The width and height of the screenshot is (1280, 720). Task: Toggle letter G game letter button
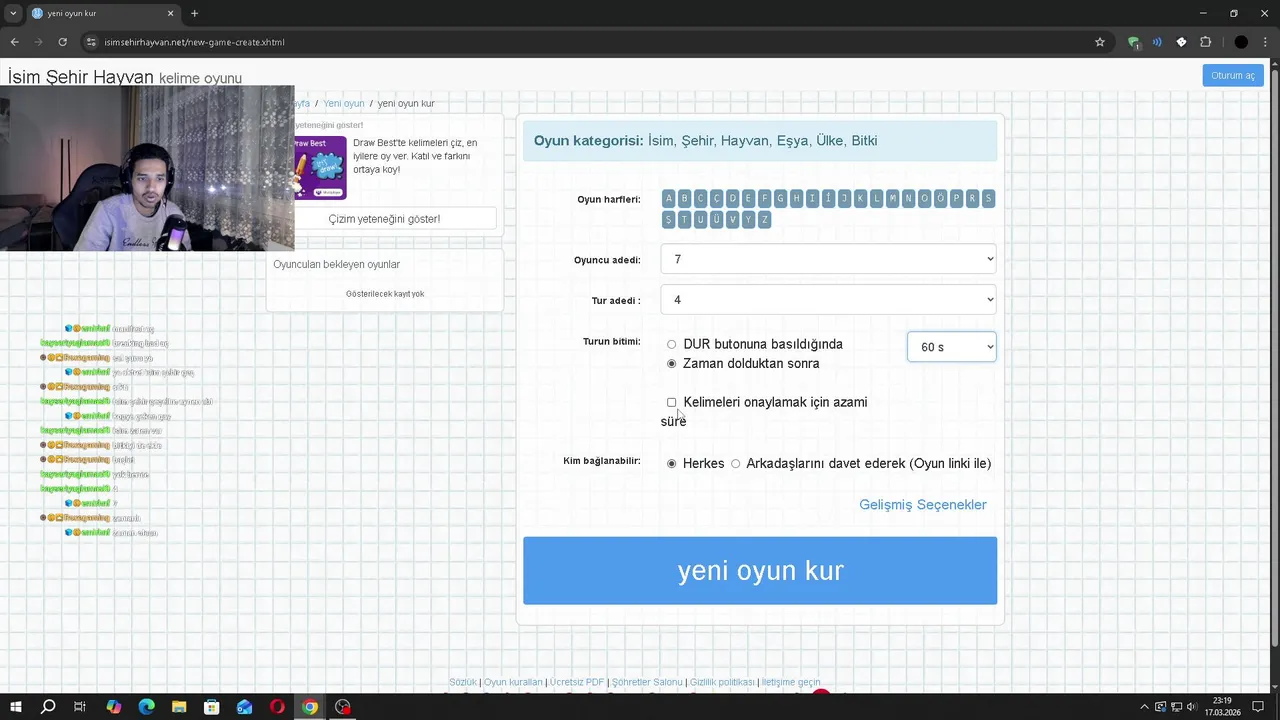tap(781, 199)
